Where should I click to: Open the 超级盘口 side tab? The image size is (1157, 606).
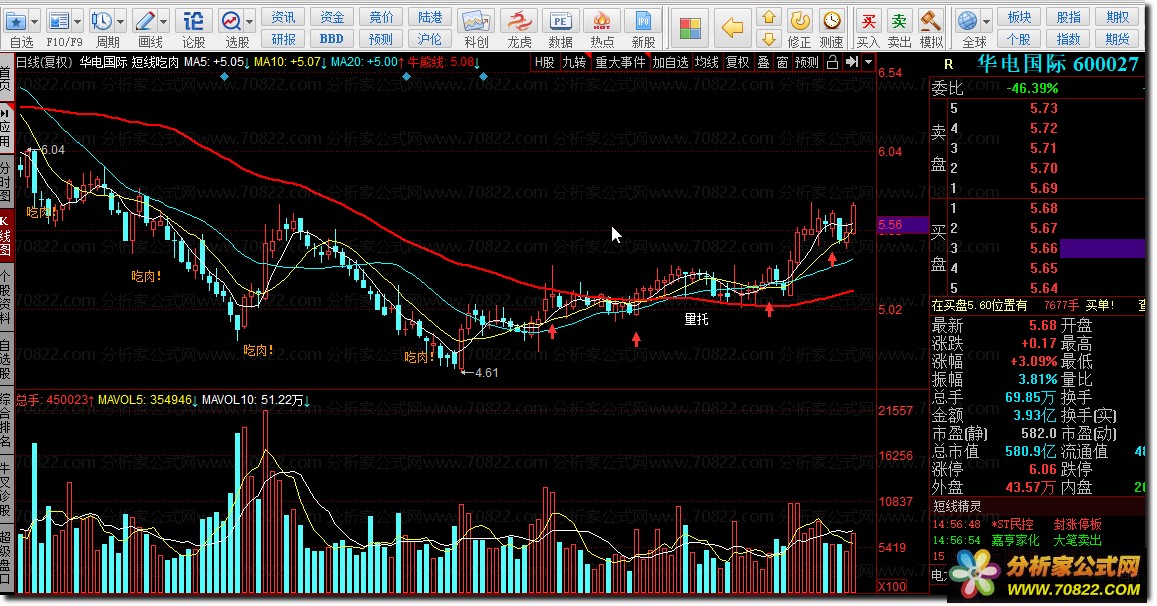coord(5,559)
